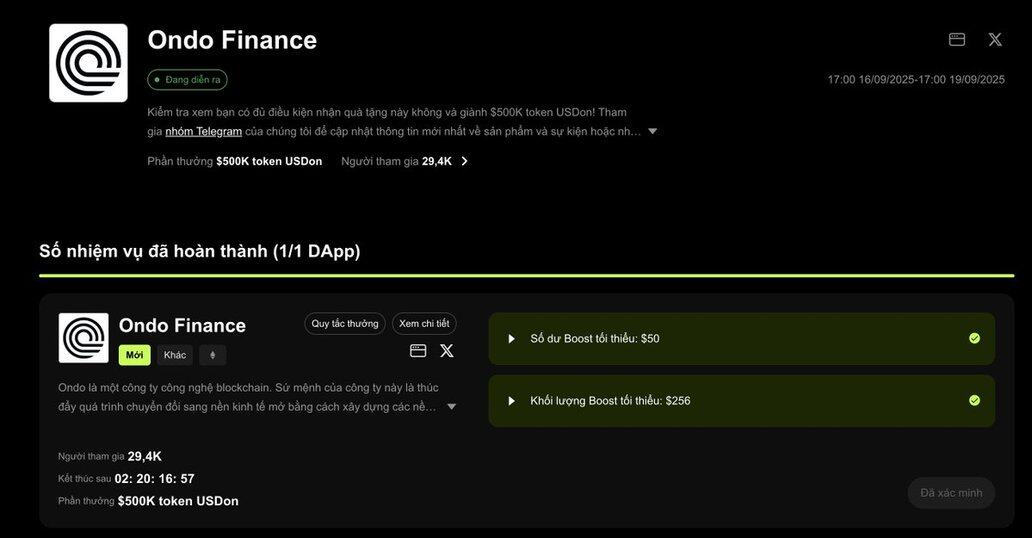Viewport: 1032px width, 538px height.
Task: Follow the 'nhóm Telegram' link
Action: (203, 132)
